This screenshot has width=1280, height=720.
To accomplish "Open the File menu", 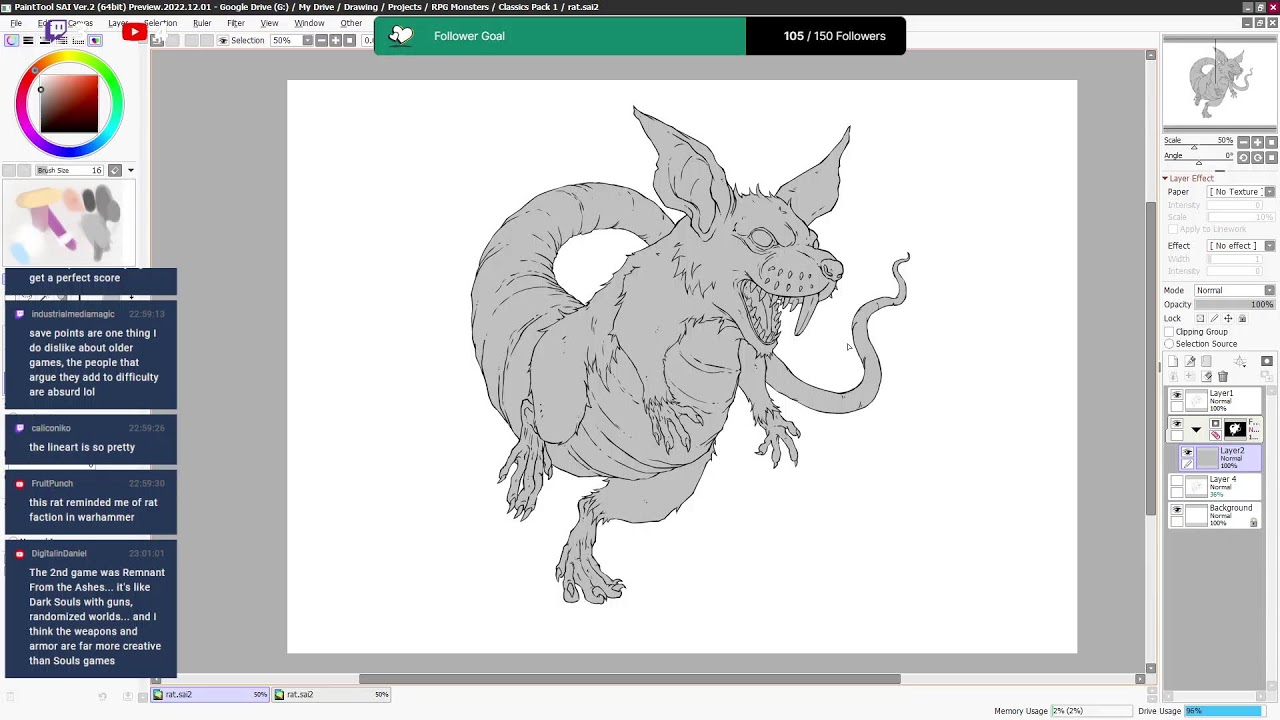I will (x=16, y=23).
